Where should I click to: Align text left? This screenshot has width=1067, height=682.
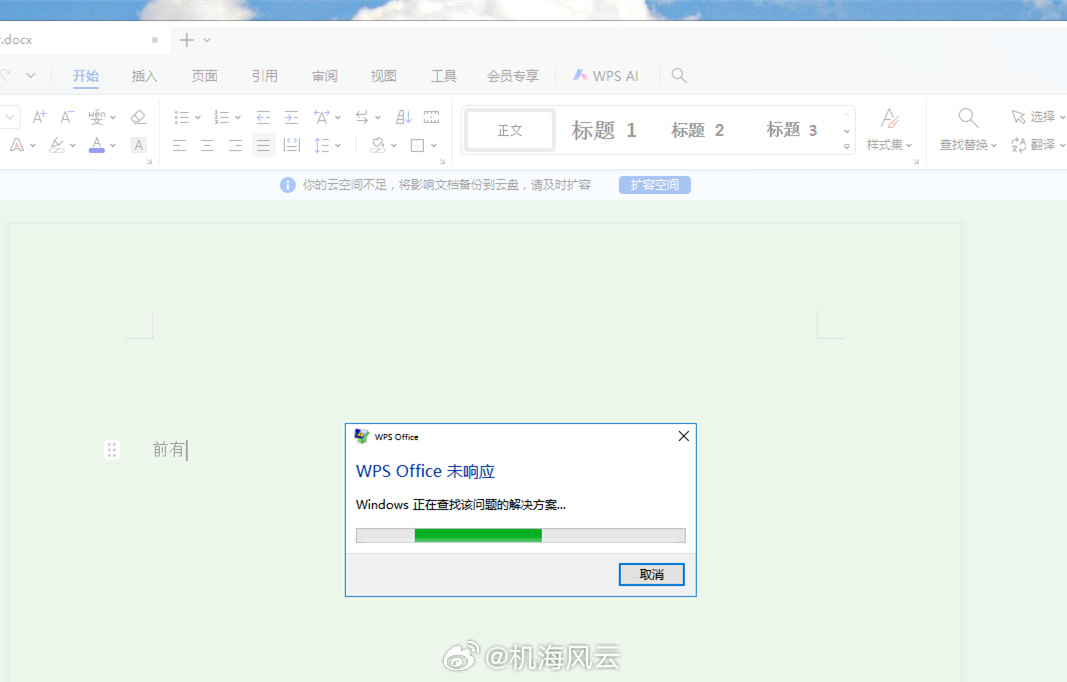(179, 145)
